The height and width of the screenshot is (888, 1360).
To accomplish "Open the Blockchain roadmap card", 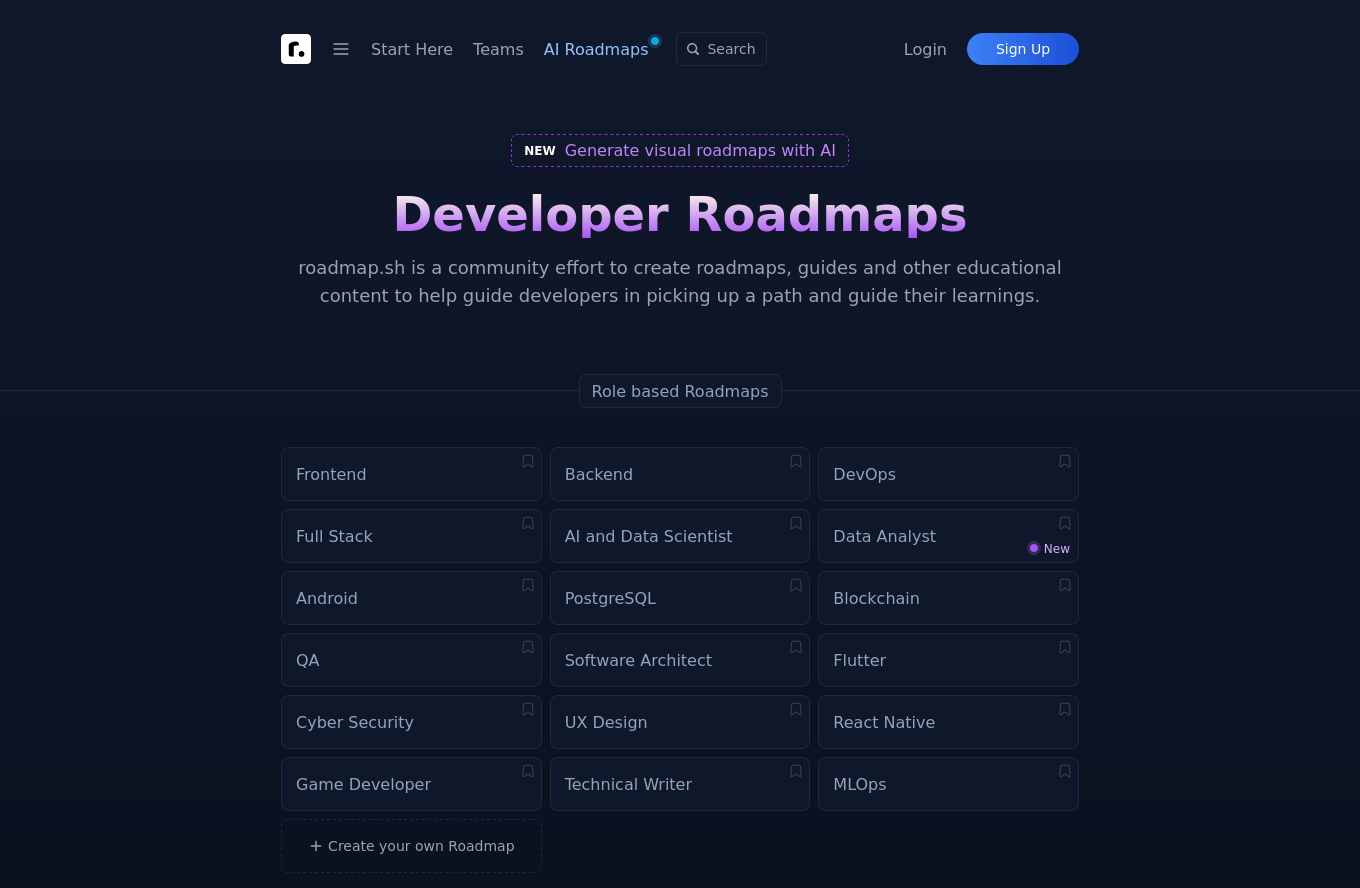I will (x=948, y=598).
